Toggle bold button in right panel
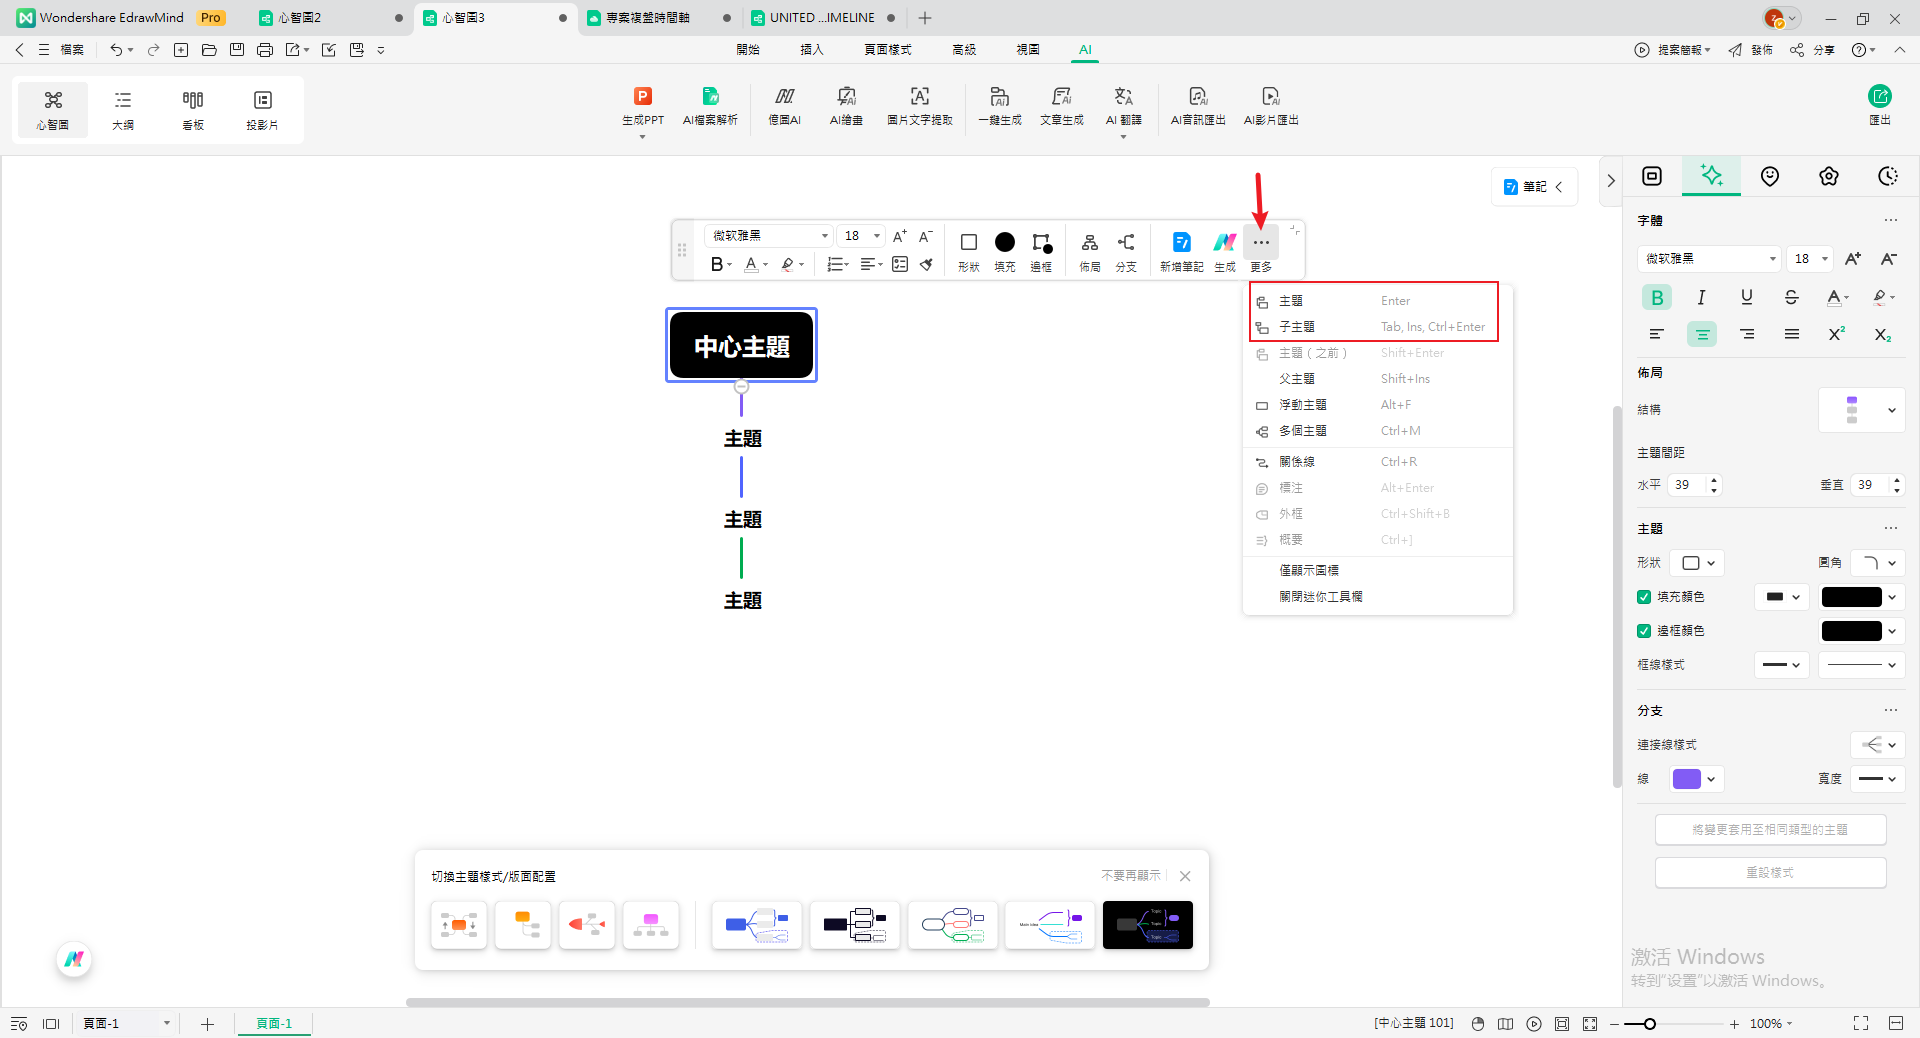The image size is (1920, 1038). pos(1657,297)
